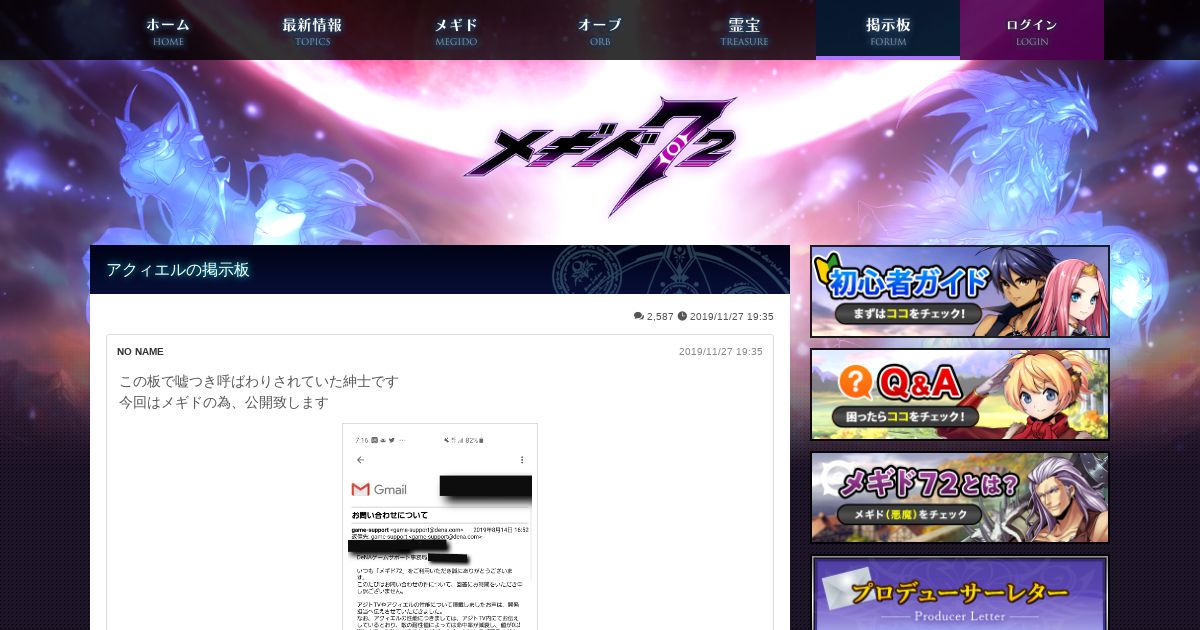
Task: Open the メギド MEGIDO menu item
Action: pos(456,30)
